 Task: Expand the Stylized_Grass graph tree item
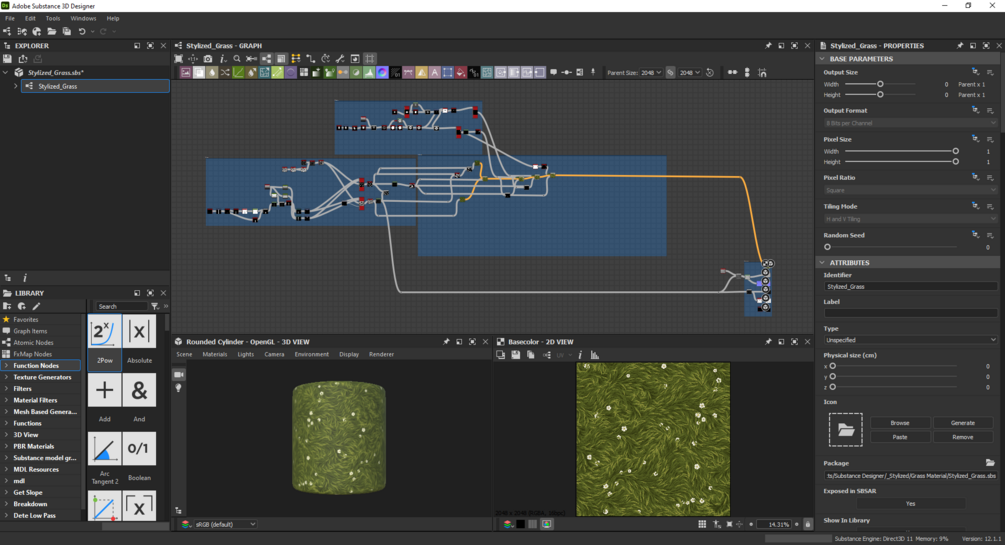[x=15, y=87]
